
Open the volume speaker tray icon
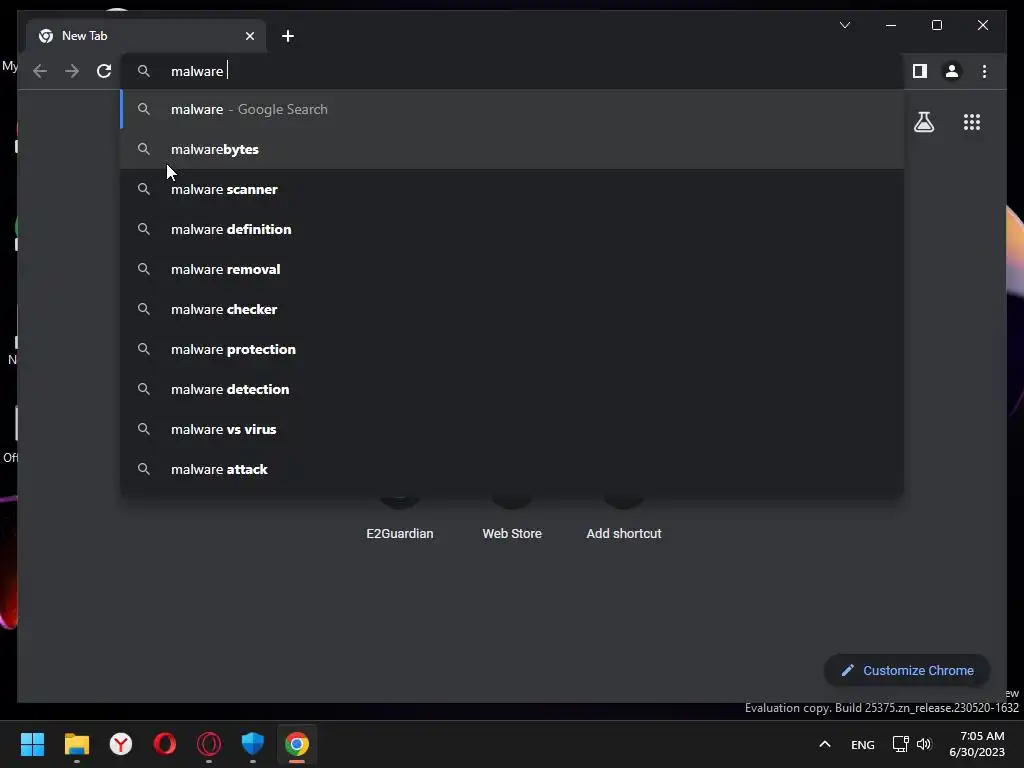(x=923, y=744)
